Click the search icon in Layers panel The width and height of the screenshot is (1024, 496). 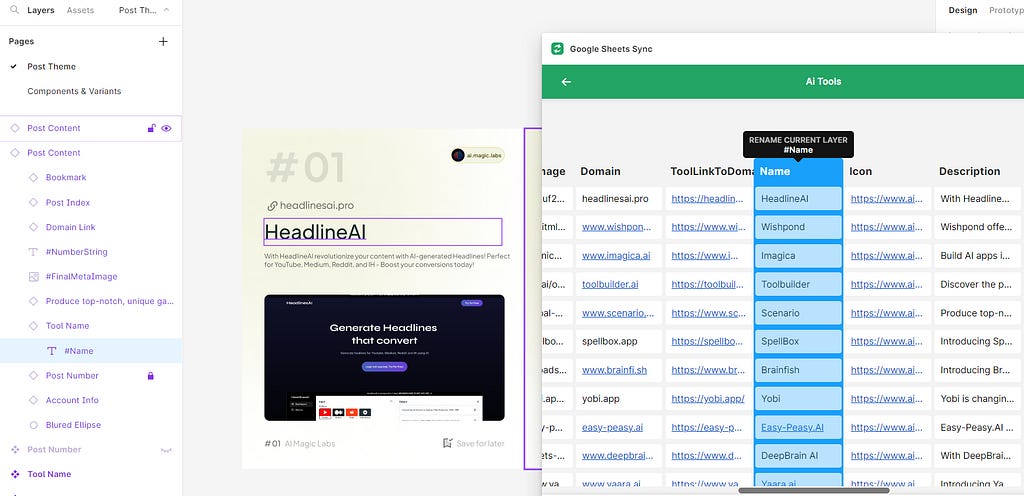pos(14,10)
